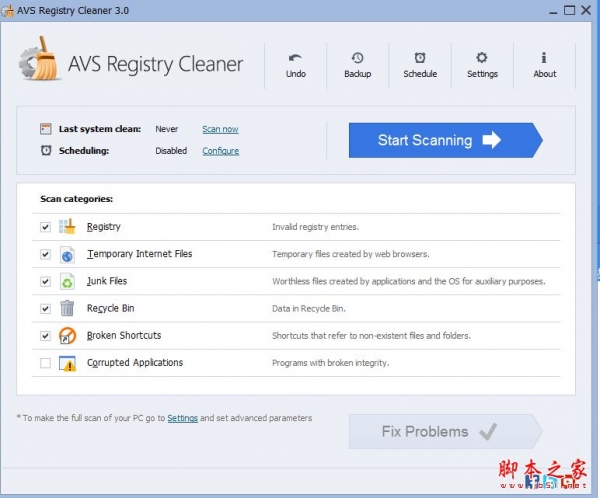
Task: Click the Broken Shortcuts icon
Action: tap(67, 336)
